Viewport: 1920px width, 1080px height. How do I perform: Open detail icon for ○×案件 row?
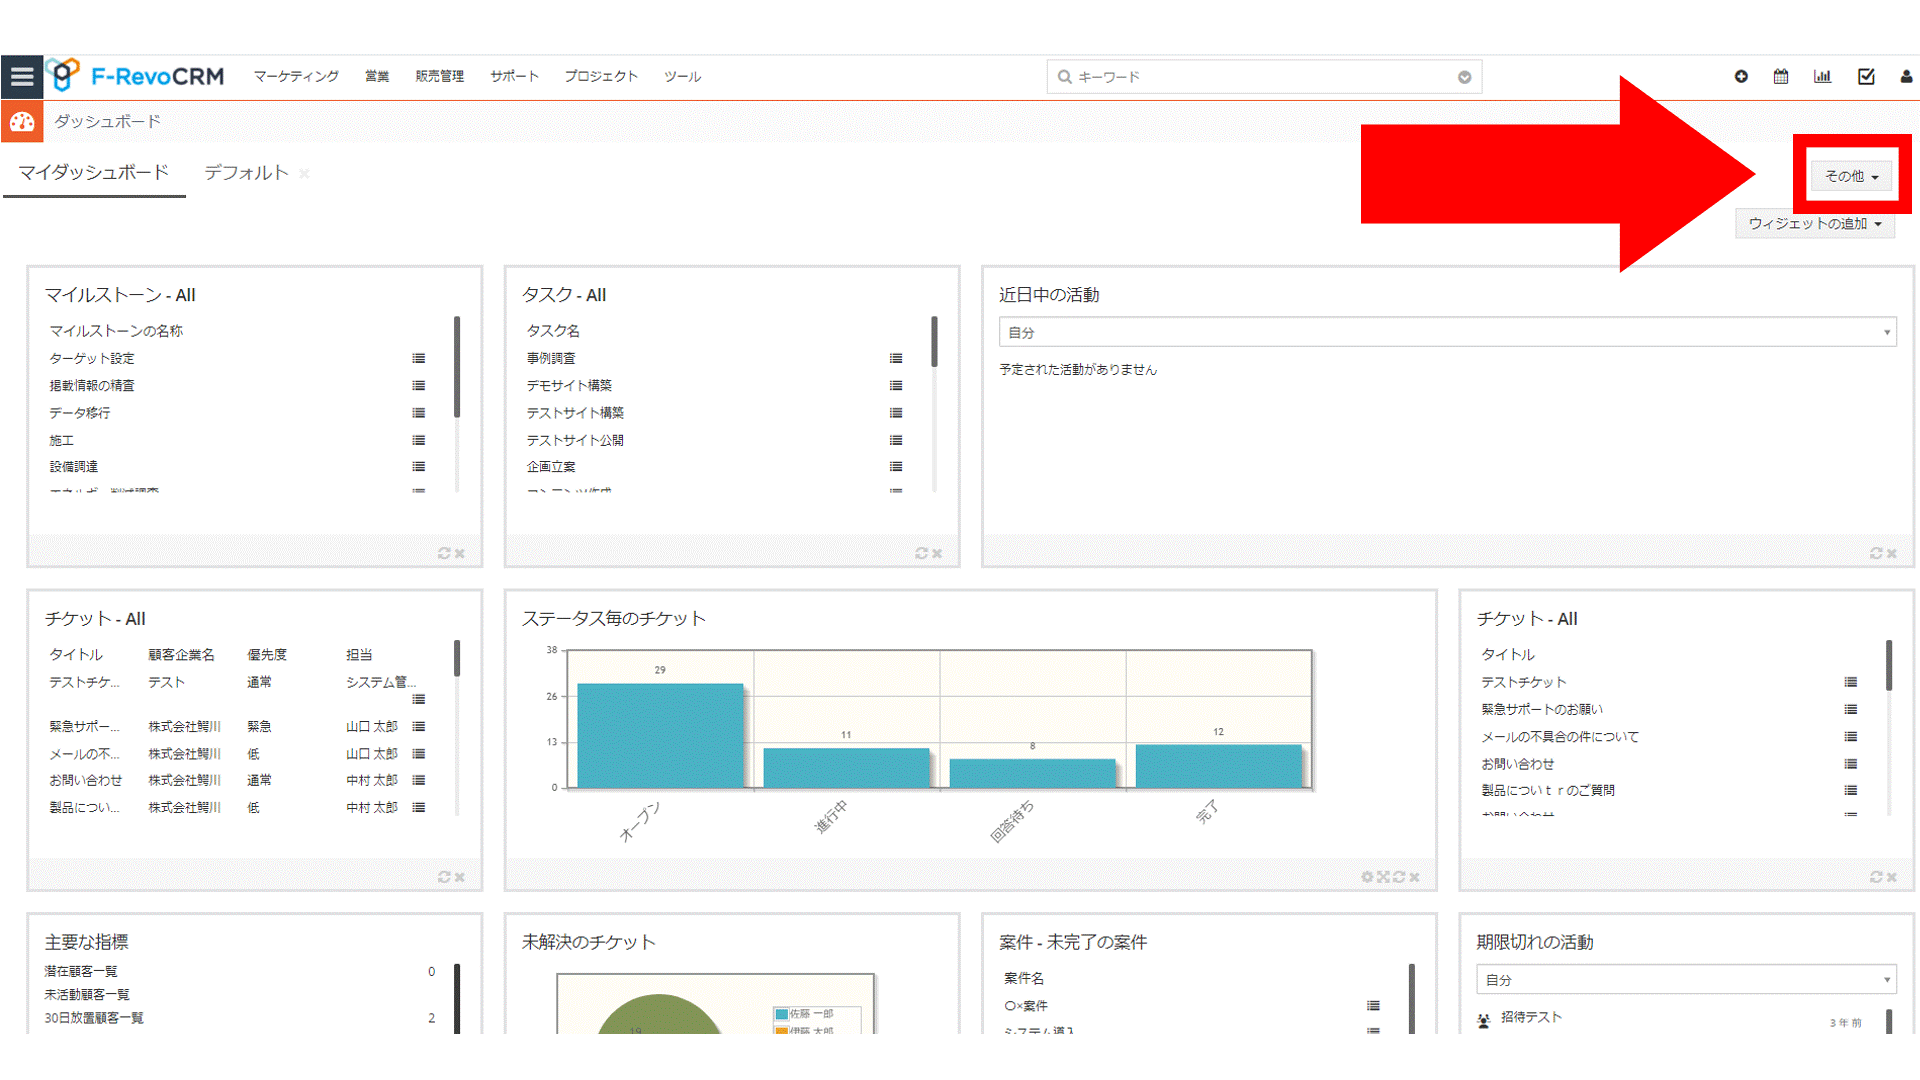[1374, 1006]
